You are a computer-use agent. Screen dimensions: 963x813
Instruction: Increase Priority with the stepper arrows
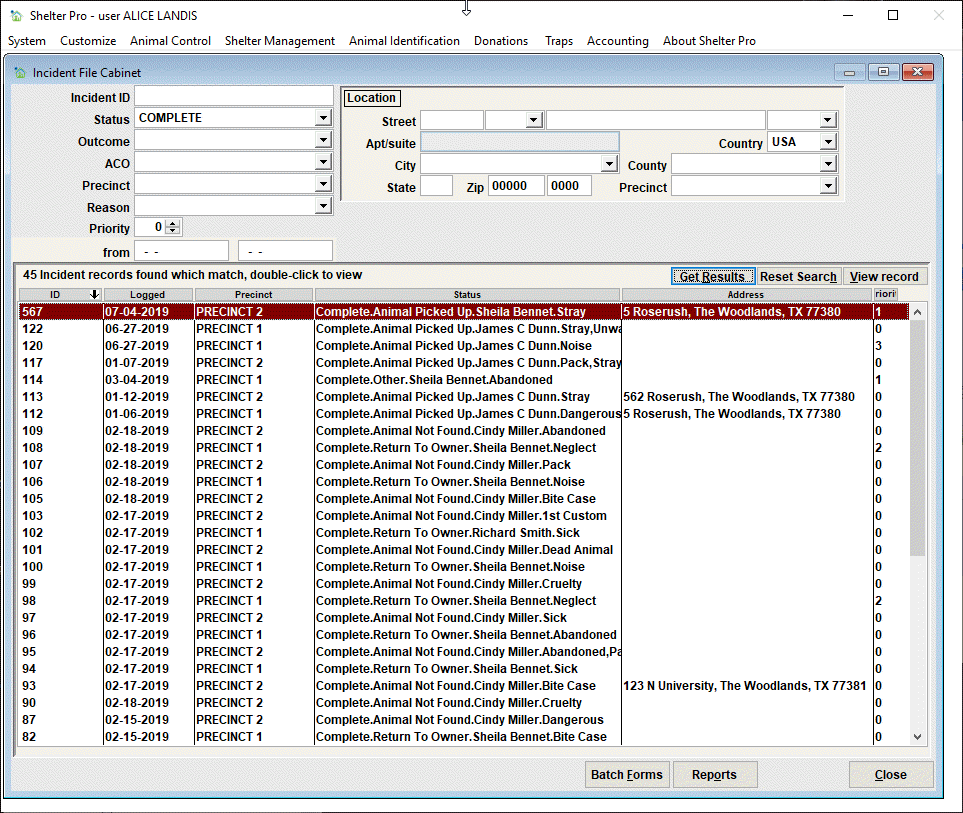[x=173, y=224]
